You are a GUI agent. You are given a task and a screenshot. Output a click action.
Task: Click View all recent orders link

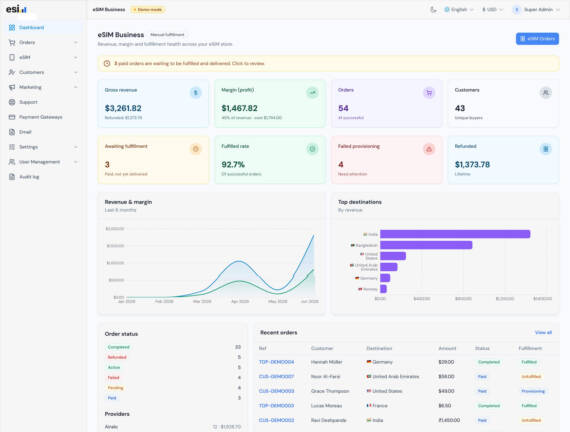[543, 333]
